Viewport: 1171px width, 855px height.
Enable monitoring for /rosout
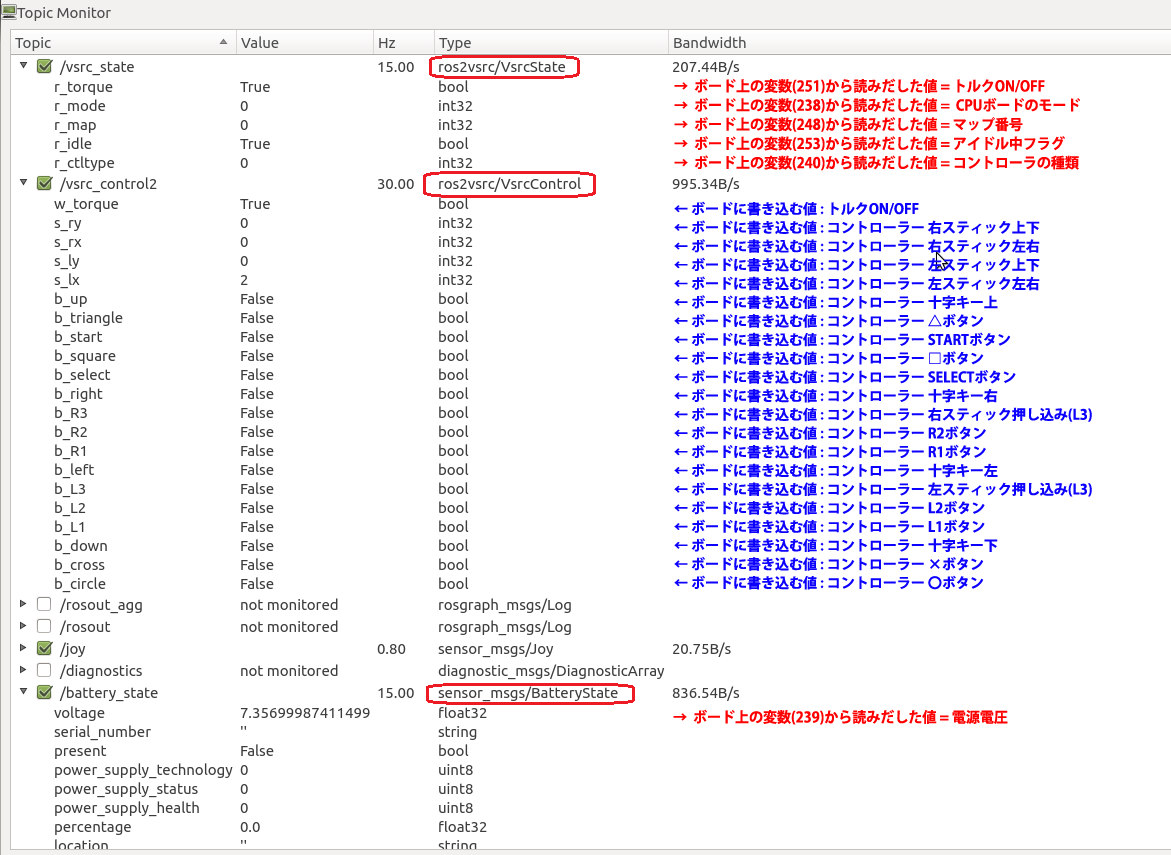[x=45, y=627]
